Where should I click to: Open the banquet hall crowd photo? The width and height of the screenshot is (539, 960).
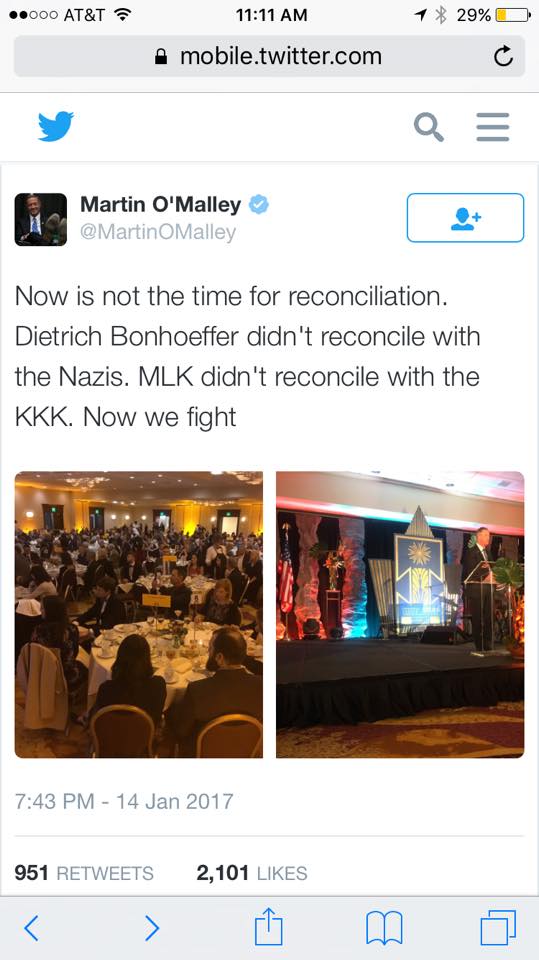click(139, 614)
